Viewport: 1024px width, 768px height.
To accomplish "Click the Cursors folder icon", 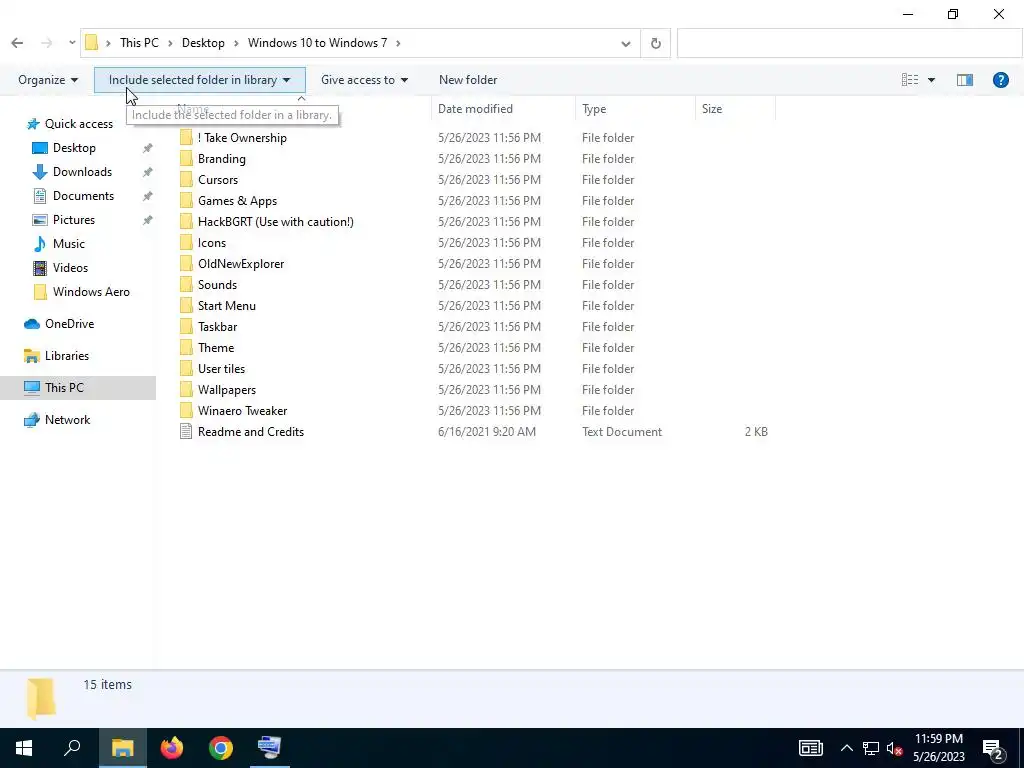I will tap(186, 180).
